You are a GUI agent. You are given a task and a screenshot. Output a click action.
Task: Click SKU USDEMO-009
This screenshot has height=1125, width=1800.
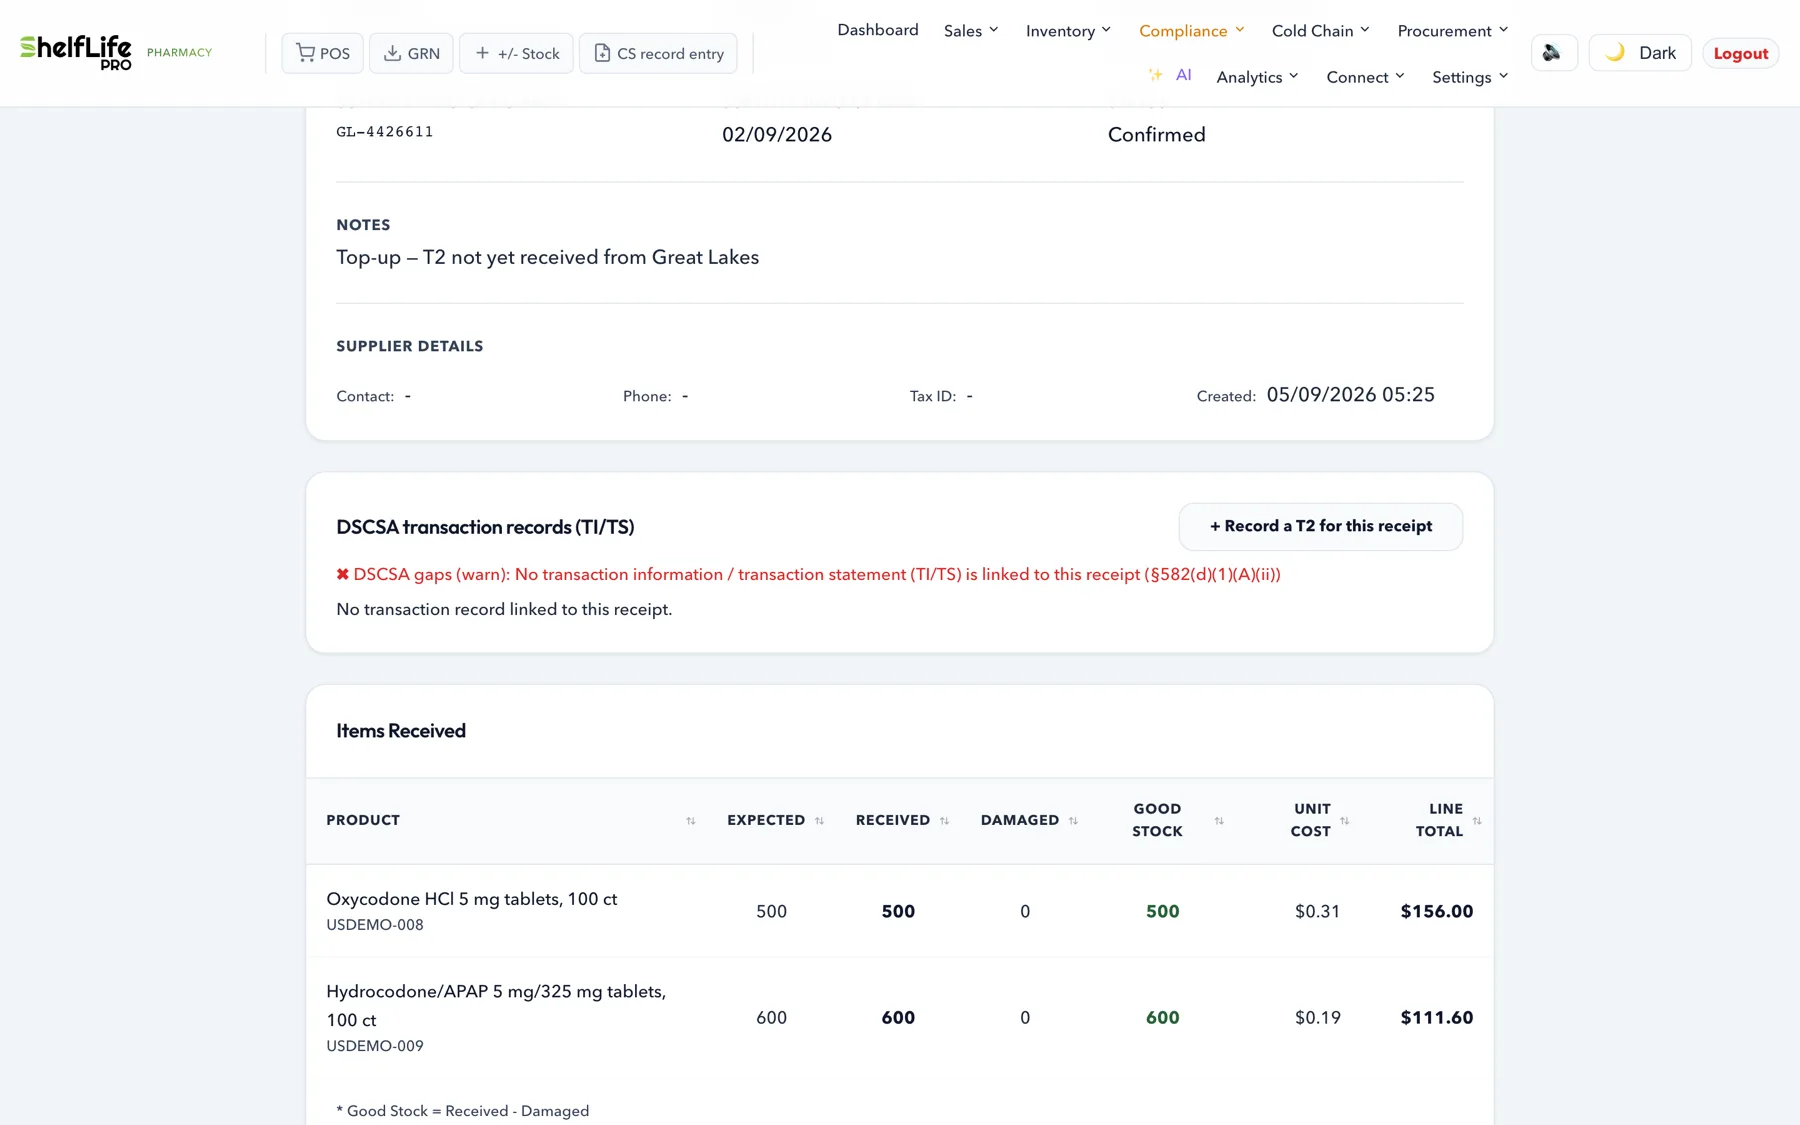tap(375, 1046)
